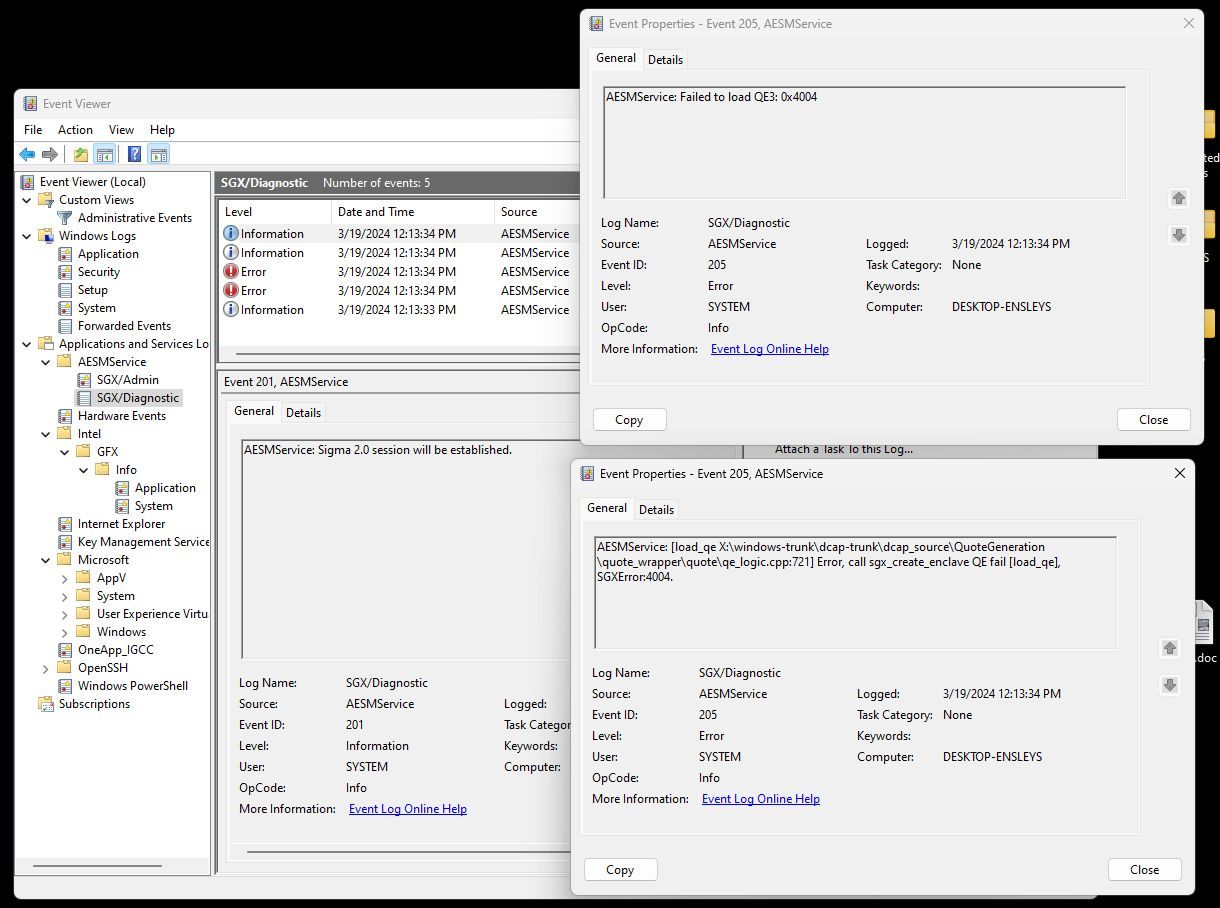Expand the AppV folder

pyautogui.click(x=65, y=578)
